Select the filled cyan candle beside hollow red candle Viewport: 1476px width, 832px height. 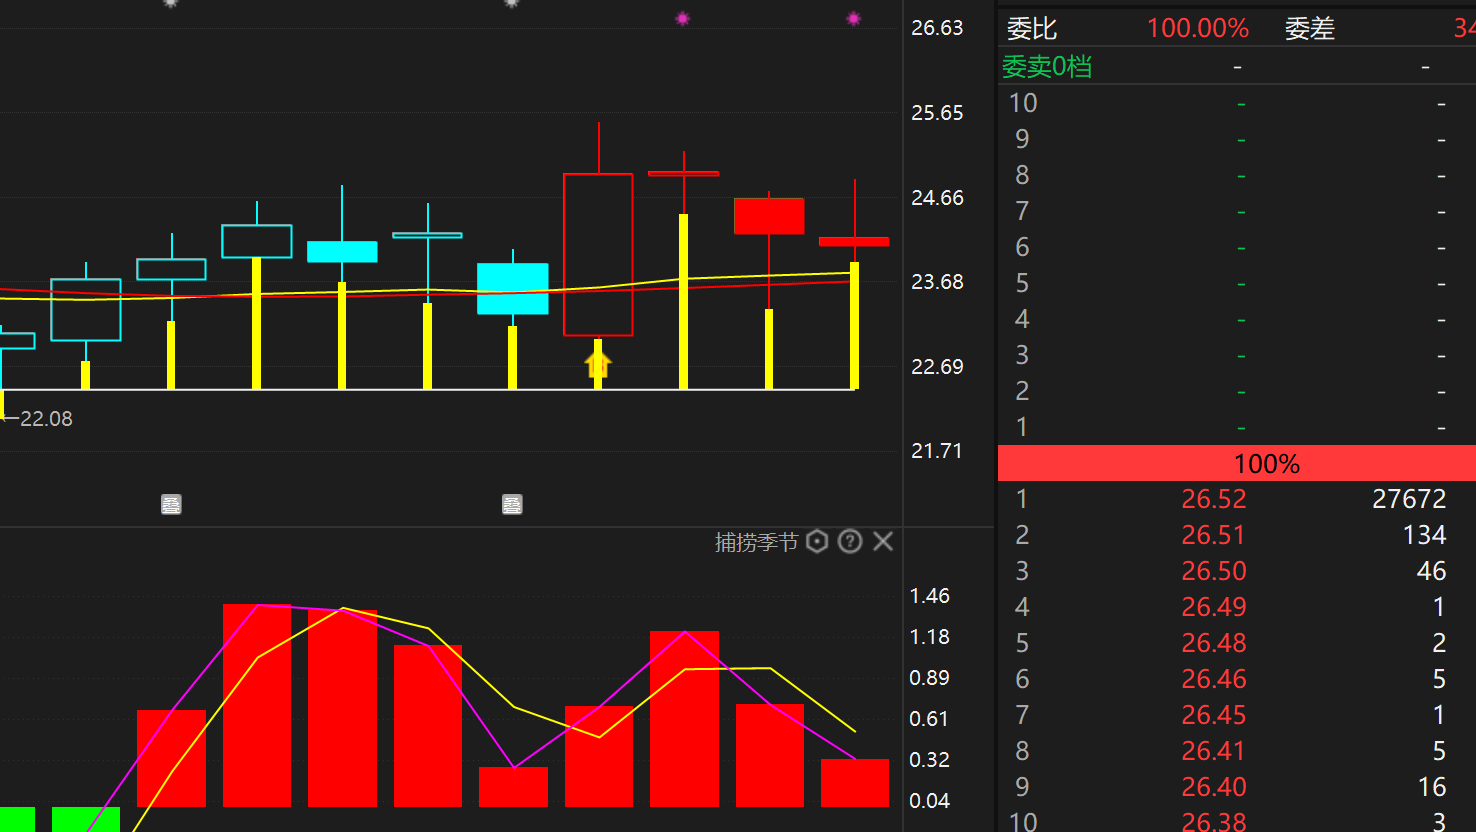point(513,289)
